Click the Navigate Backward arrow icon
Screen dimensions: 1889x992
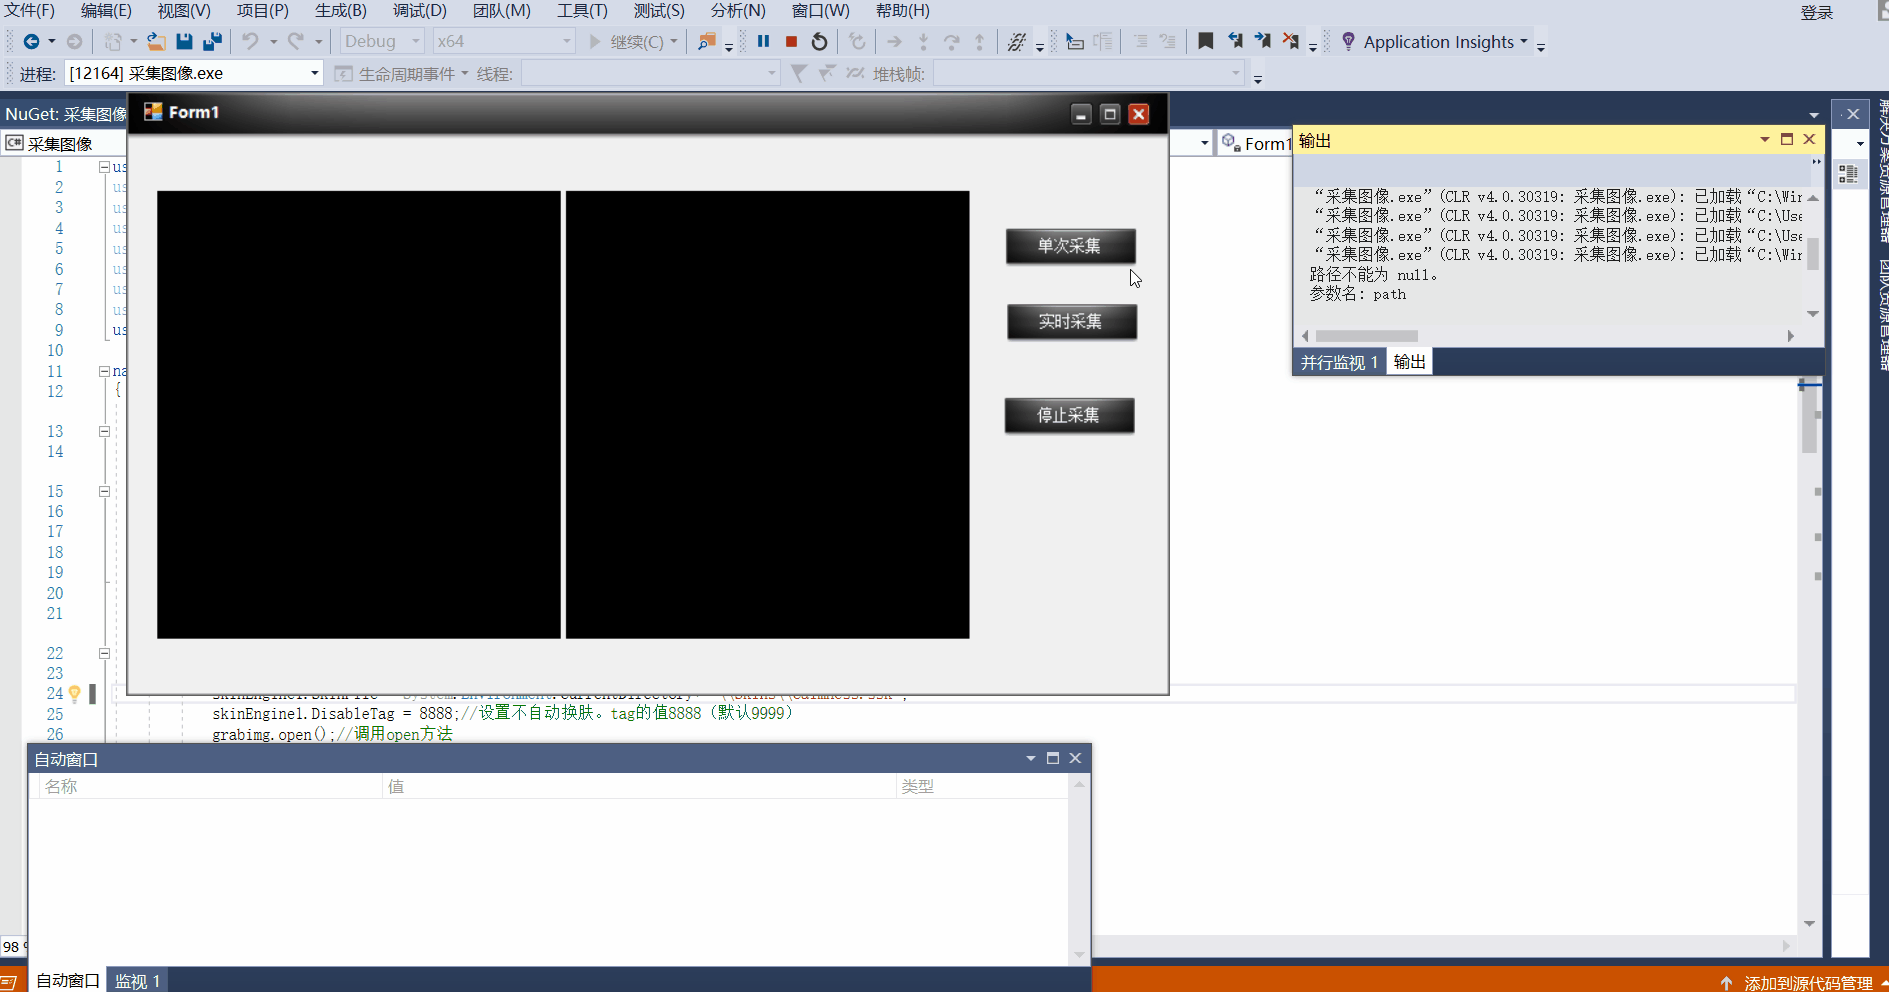tap(31, 41)
